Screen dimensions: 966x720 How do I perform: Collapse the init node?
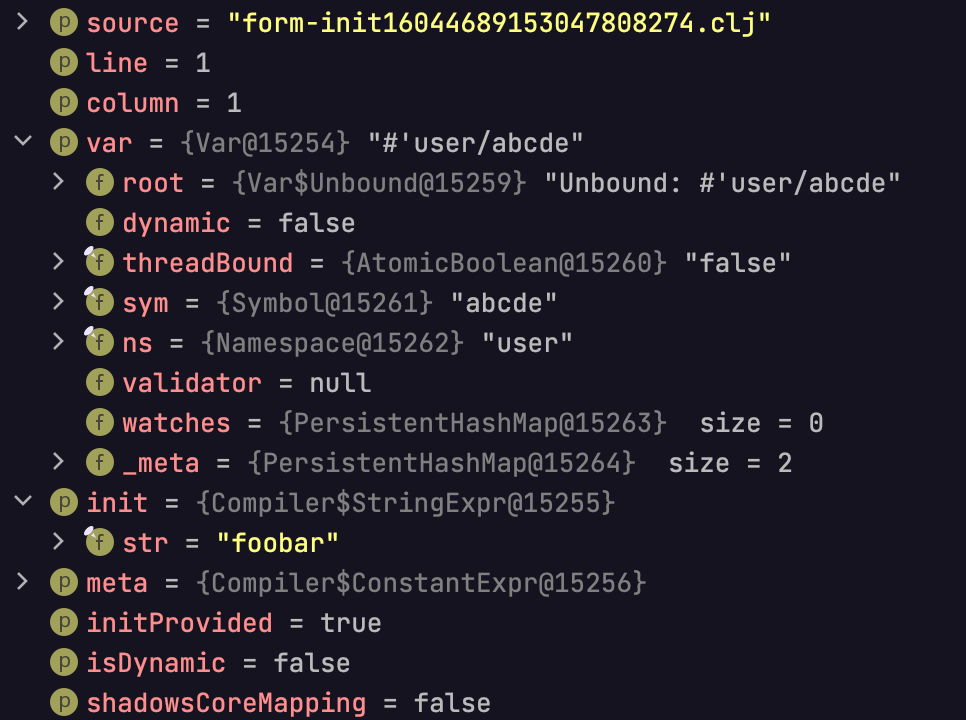point(23,501)
